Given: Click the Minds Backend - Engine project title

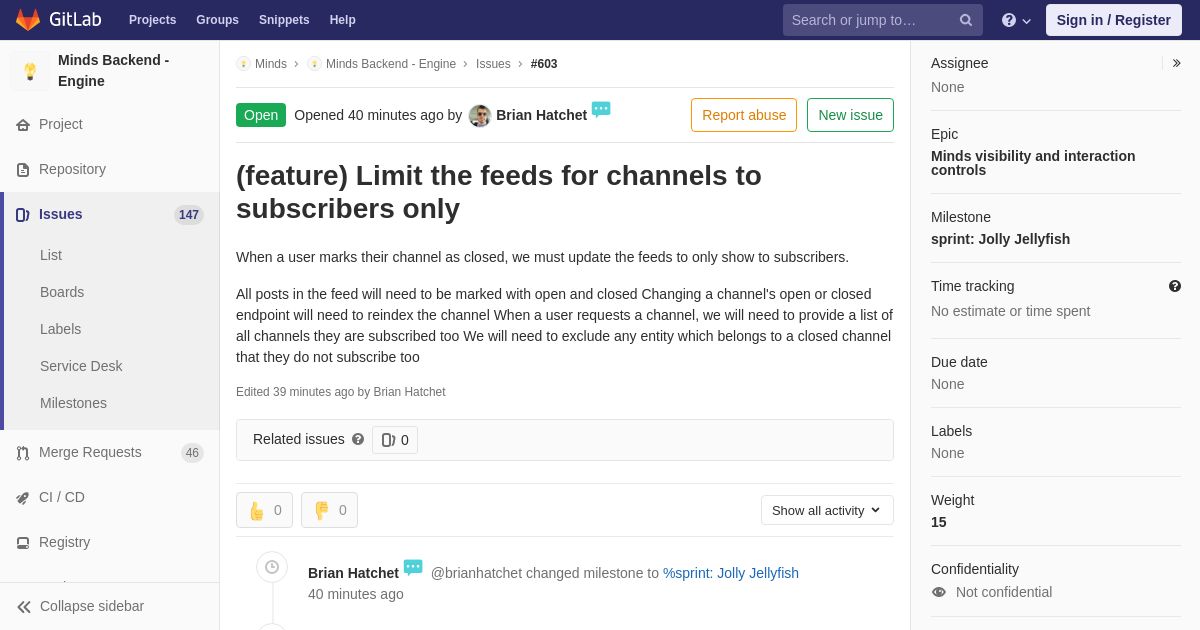Looking at the screenshot, I should [114, 71].
